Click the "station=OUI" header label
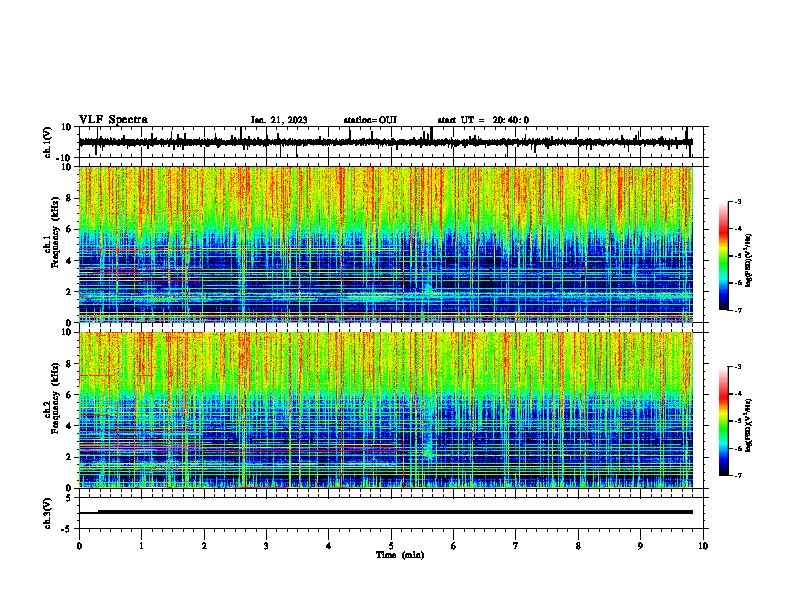 tap(370, 120)
